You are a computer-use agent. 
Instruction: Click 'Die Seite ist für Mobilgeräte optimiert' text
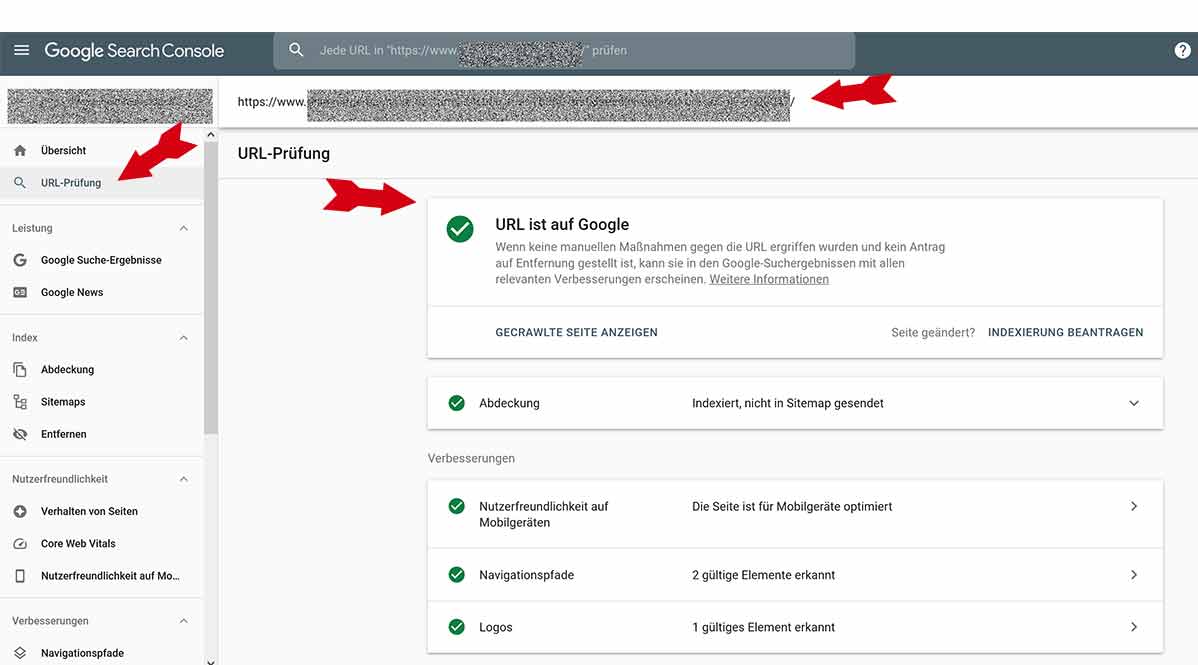(x=792, y=506)
